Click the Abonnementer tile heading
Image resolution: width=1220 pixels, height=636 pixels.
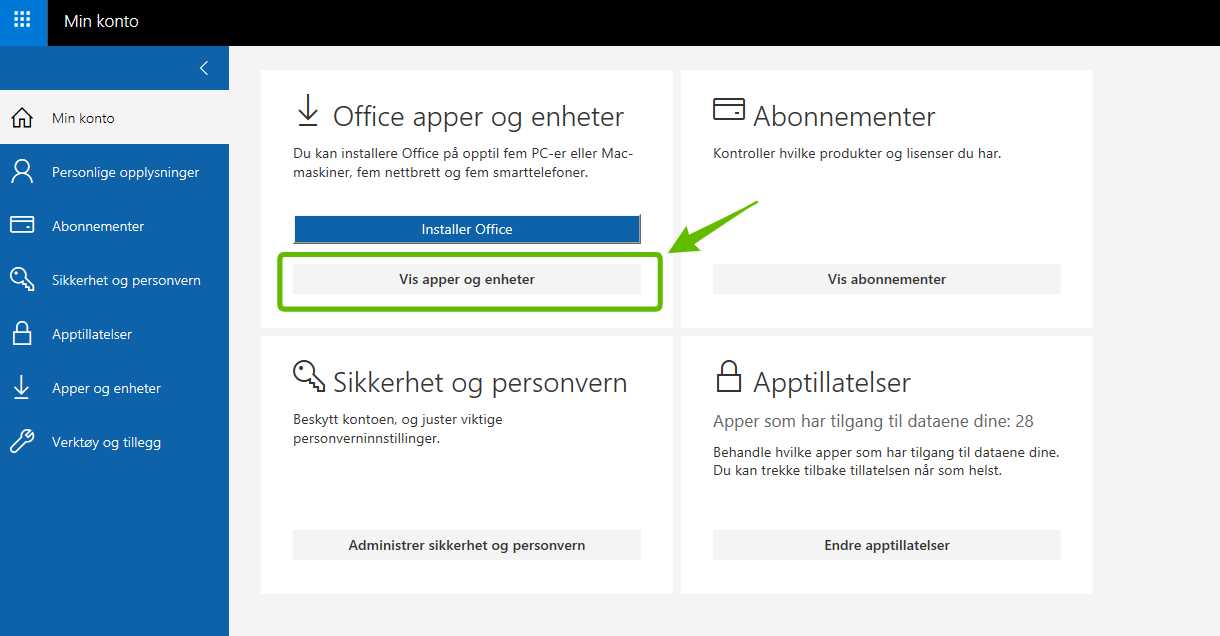(x=844, y=117)
